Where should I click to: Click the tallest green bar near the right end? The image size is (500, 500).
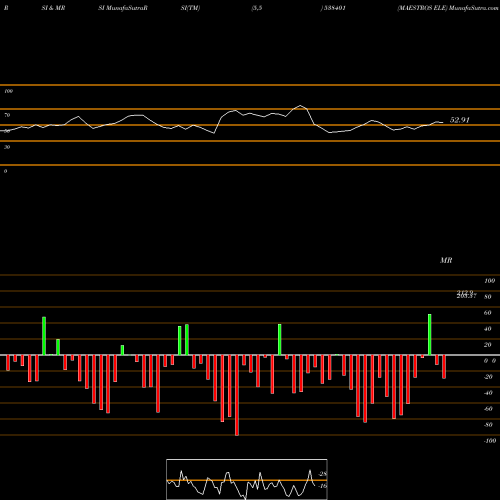point(430,335)
